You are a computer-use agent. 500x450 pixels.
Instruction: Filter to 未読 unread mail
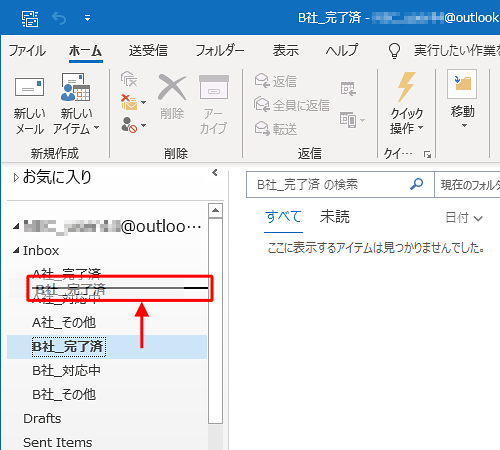(x=335, y=217)
